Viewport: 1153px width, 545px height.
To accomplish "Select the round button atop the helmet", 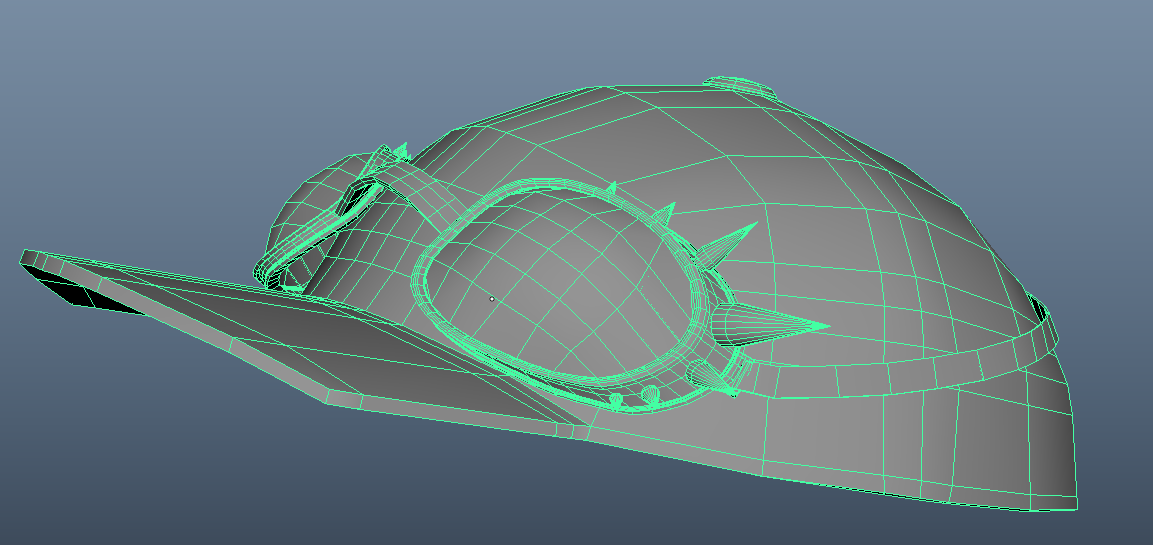I will [740, 86].
